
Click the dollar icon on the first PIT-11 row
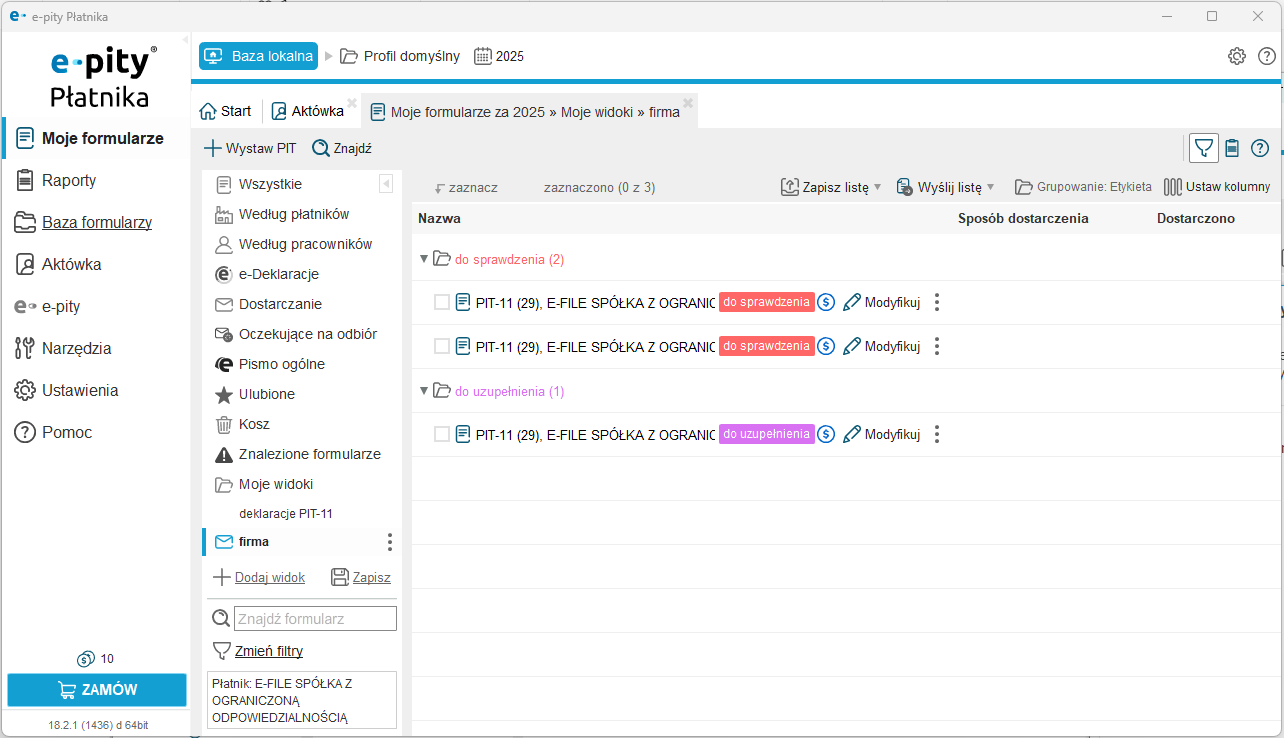click(826, 302)
